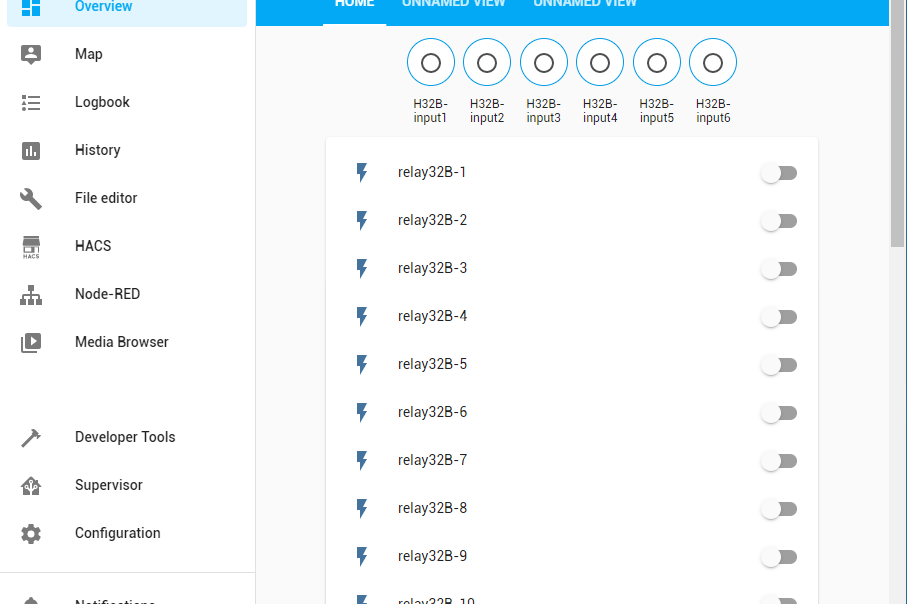Click the relay32B-4 lightning bolt icon
This screenshot has height=604, width=907.
point(363,317)
